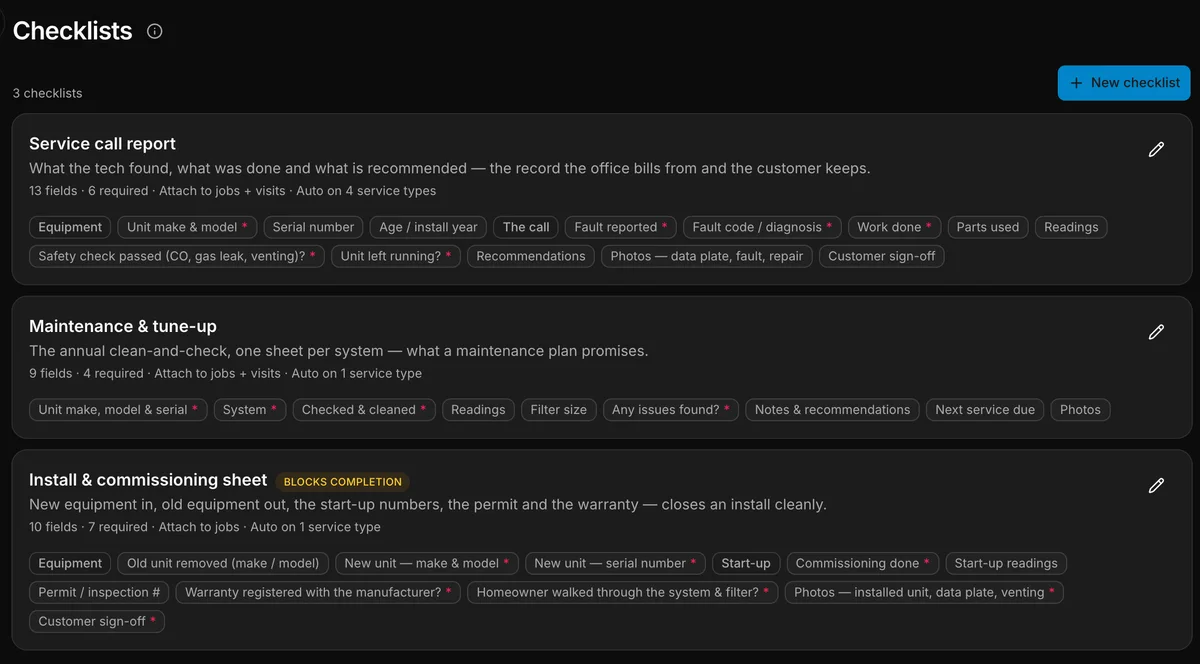Viewport: 1200px width, 664px height.
Task: Edit the Service call report checklist
Action: 1156,150
